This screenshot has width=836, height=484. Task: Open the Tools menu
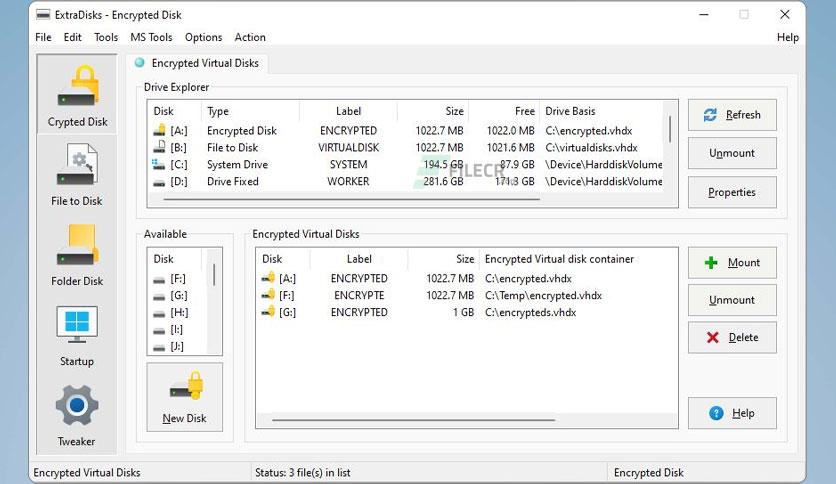[x=106, y=37]
